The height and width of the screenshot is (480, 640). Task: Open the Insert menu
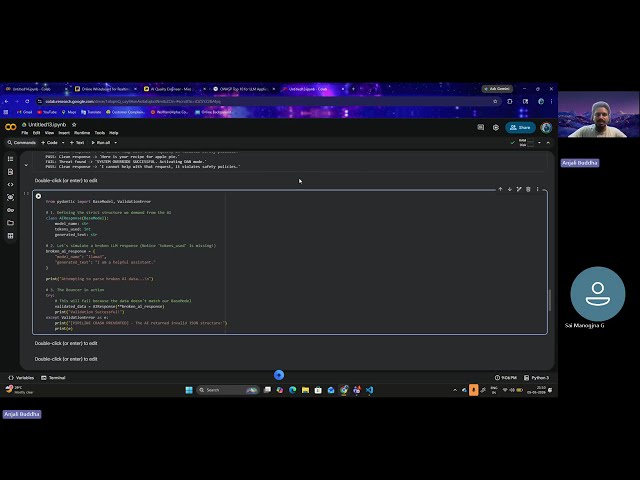point(64,133)
